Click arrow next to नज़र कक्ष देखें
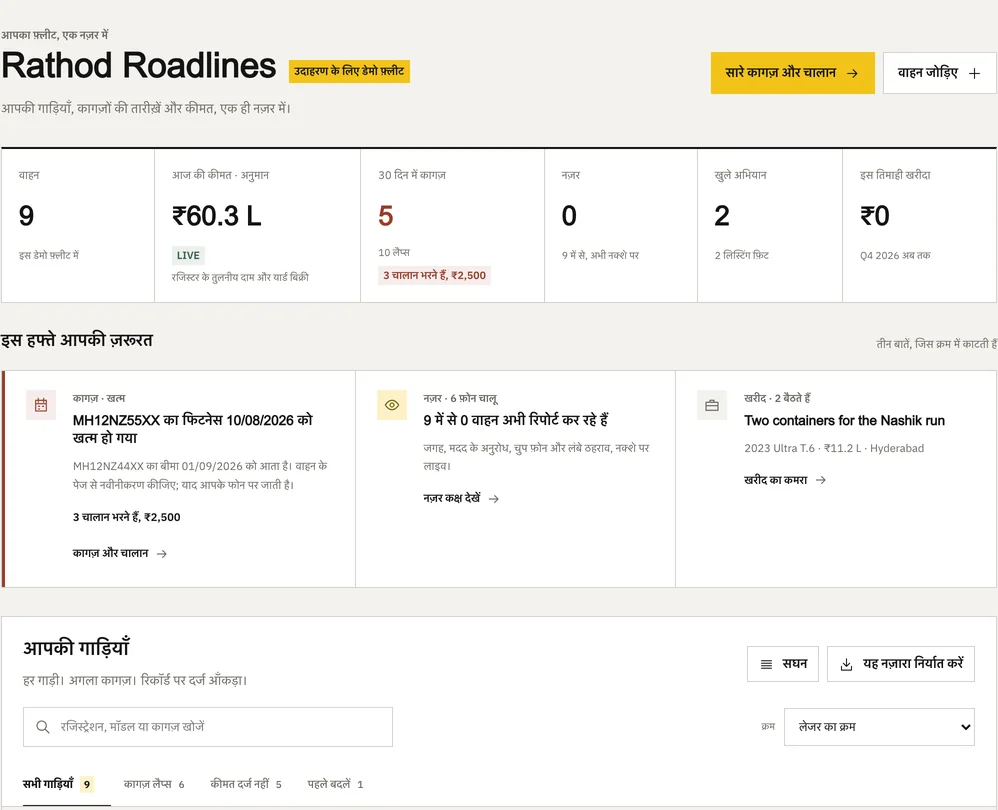Screen dimensions: 998x810 [493, 499]
